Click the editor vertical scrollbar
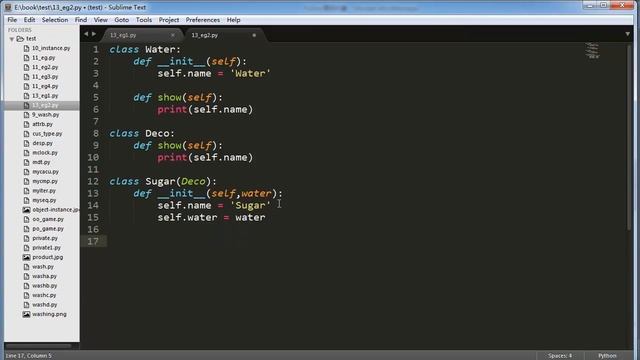 coord(630,137)
